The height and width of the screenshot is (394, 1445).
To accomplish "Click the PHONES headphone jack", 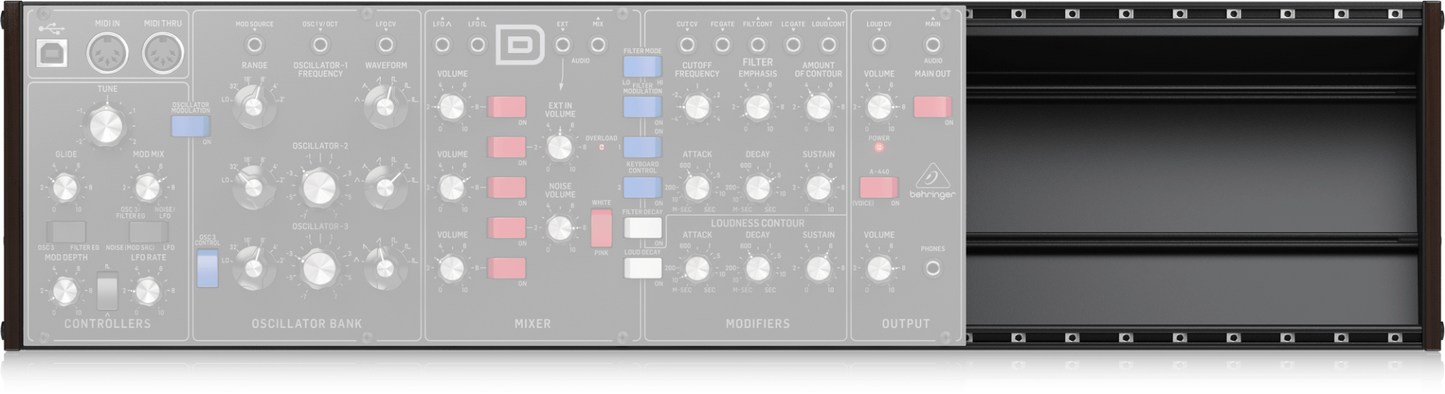I will pyautogui.click(x=933, y=268).
